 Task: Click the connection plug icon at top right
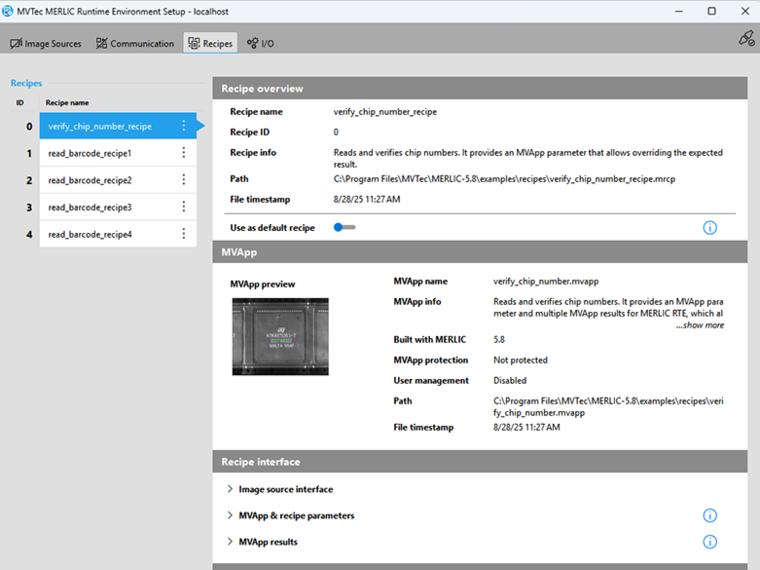point(746,39)
